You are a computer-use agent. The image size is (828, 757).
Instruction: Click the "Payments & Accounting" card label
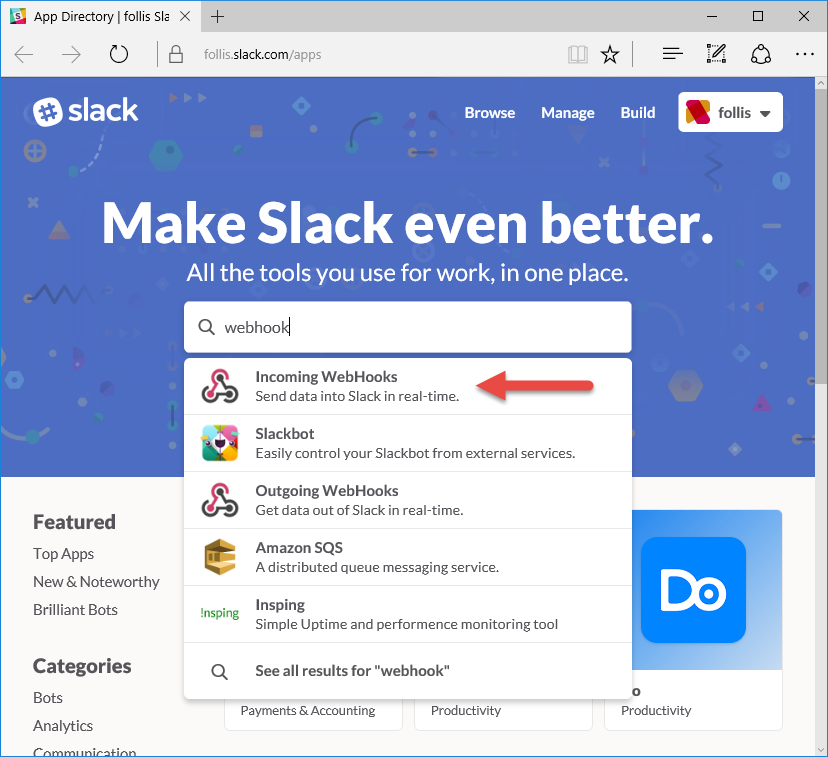[x=308, y=711]
